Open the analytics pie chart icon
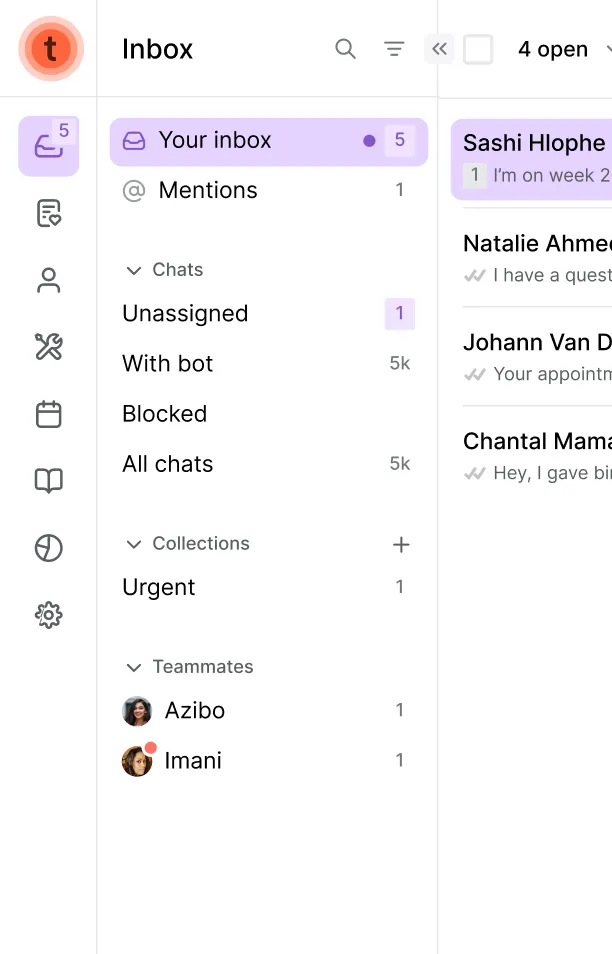Screen dimensions: 612x954 48,548
